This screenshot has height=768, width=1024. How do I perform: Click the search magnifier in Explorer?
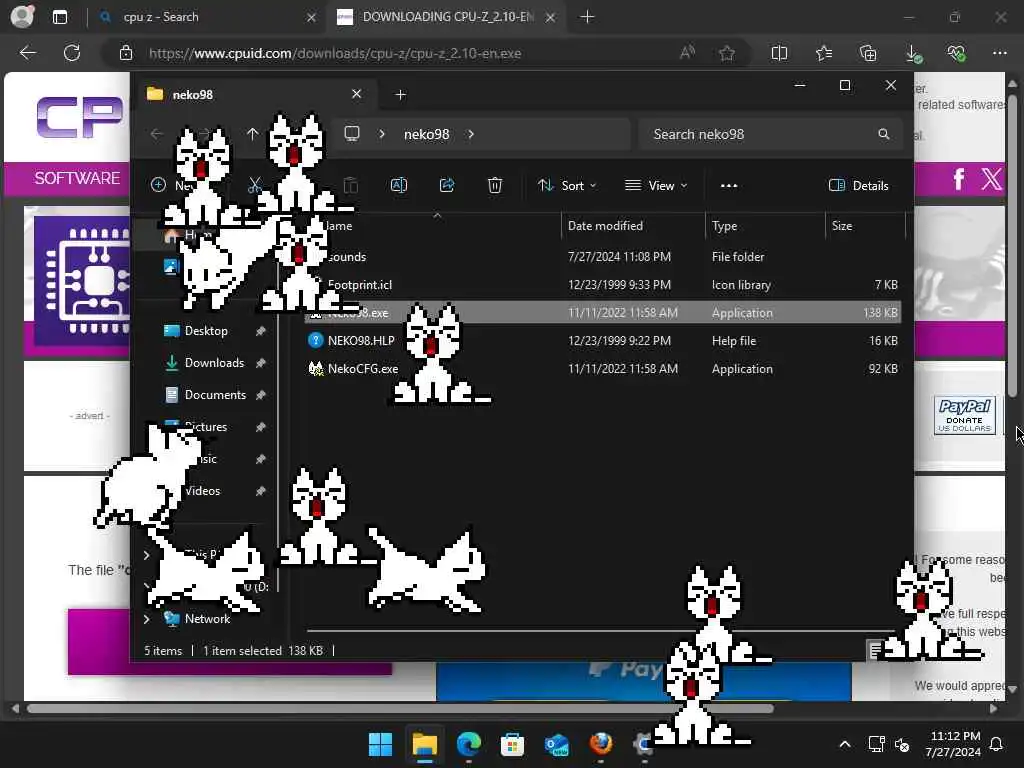pos(884,134)
